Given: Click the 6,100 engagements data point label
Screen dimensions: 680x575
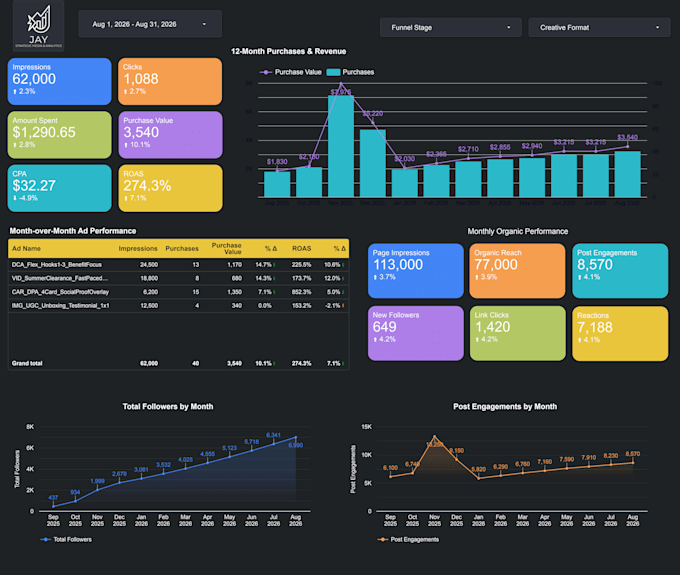Looking at the screenshot, I should pyautogui.click(x=390, y=467).
